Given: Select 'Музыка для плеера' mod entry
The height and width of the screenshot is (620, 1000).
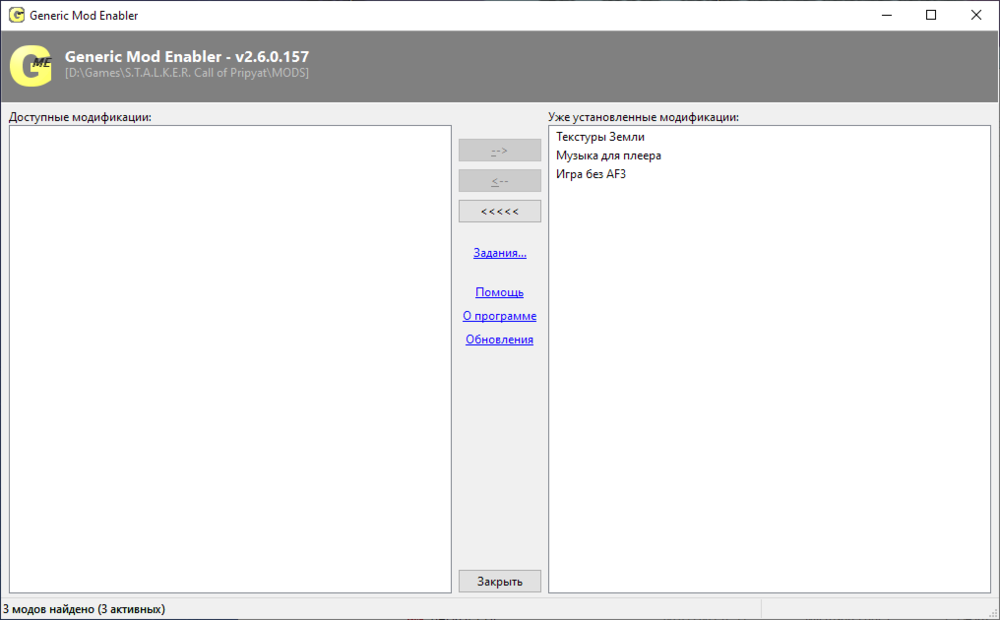Looking at the screenshot, I should pos(608,155).
